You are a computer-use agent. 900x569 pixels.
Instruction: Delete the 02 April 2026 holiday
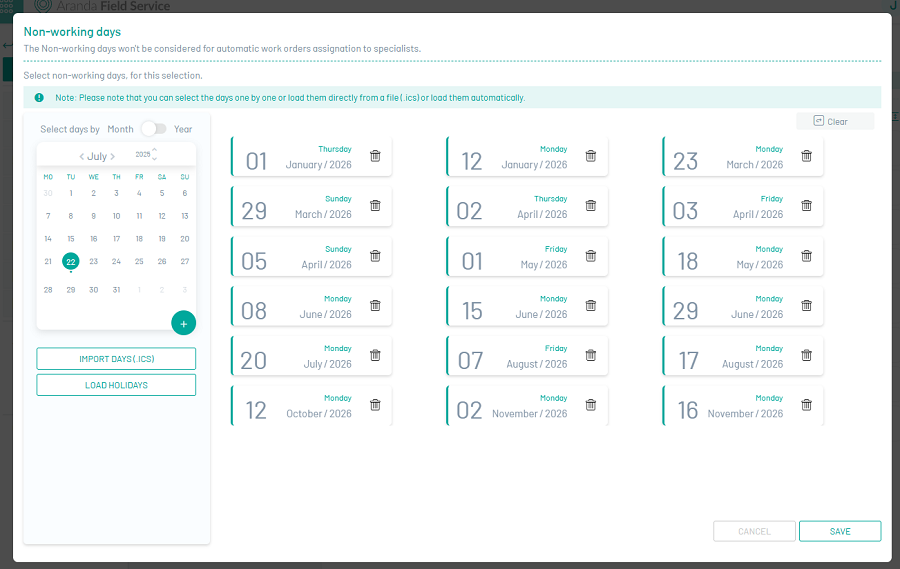[x=591, y=206]
